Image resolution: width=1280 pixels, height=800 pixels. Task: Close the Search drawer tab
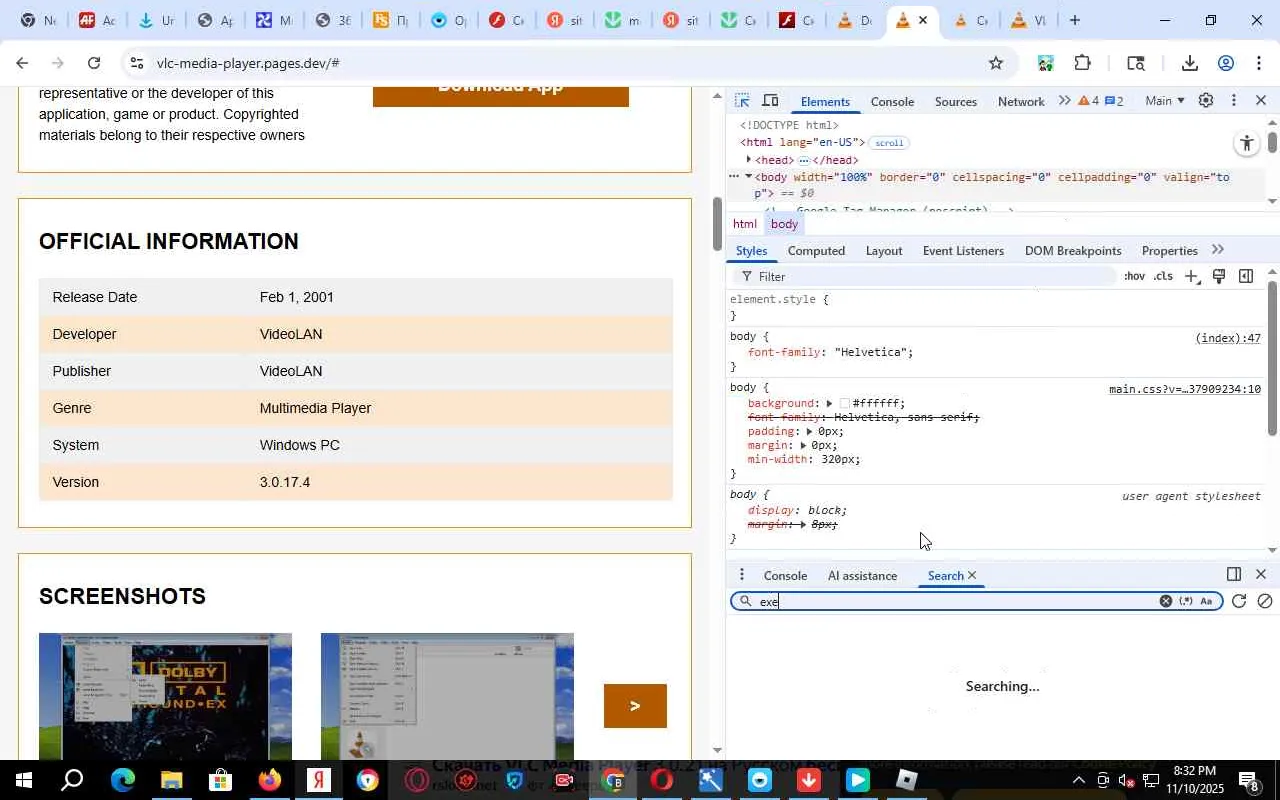click(x=972, y=576)
